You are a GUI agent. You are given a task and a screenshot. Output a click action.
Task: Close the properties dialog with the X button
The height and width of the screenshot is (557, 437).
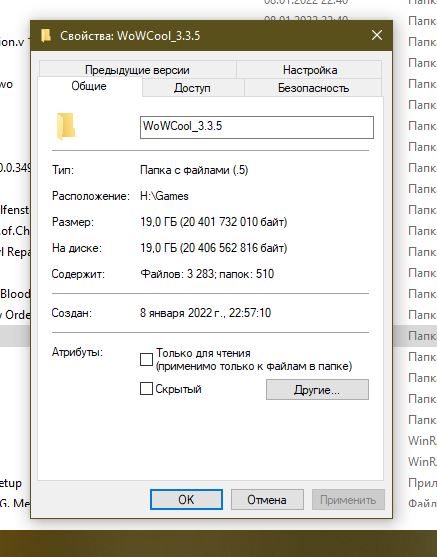pos(377,35)
